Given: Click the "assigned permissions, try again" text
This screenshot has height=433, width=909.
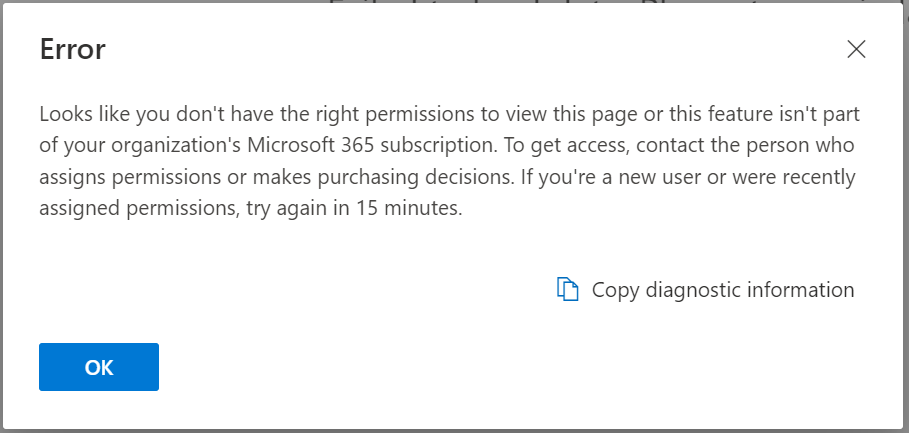Looking at the screenshot, I should tap(171, 209).
